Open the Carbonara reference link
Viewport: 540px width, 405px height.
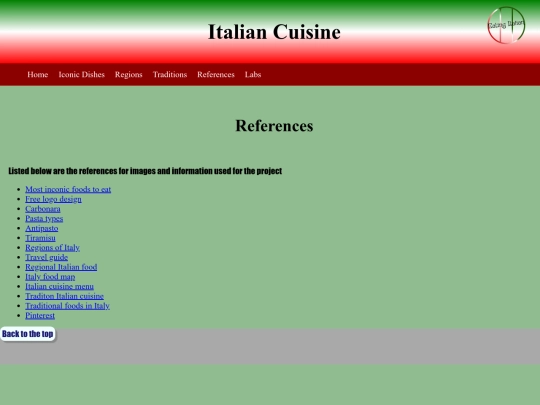coord(43,209)
